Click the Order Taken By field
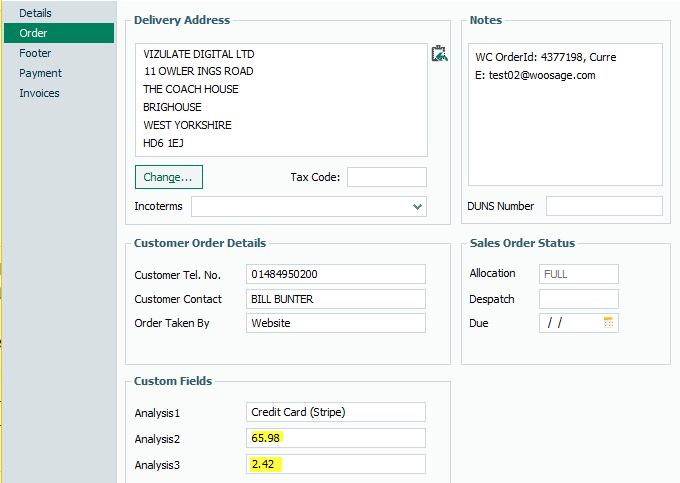 [335, 323]
